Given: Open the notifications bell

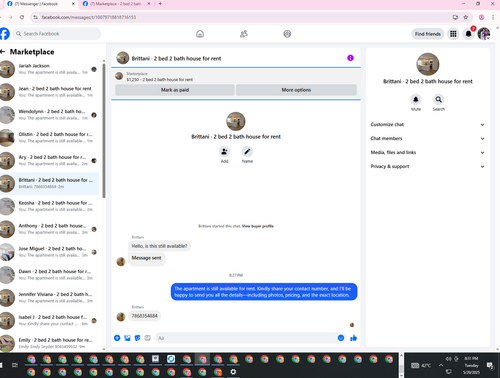Looking at the screenshot, I should [x=468, y=34].
